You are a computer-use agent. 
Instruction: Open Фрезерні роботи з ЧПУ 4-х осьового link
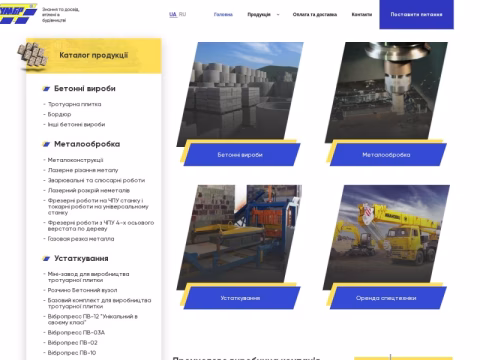click(101, 226)
